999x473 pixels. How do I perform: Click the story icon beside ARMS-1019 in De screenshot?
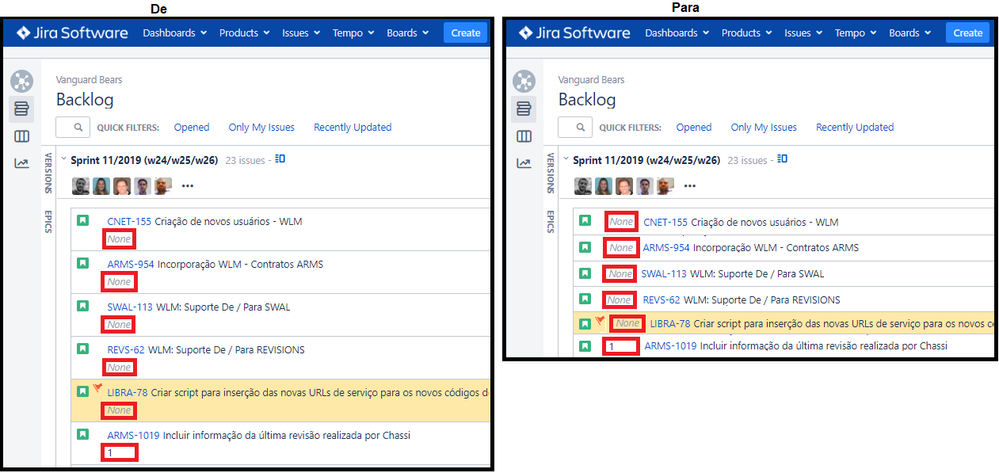[x=82, y=434]
